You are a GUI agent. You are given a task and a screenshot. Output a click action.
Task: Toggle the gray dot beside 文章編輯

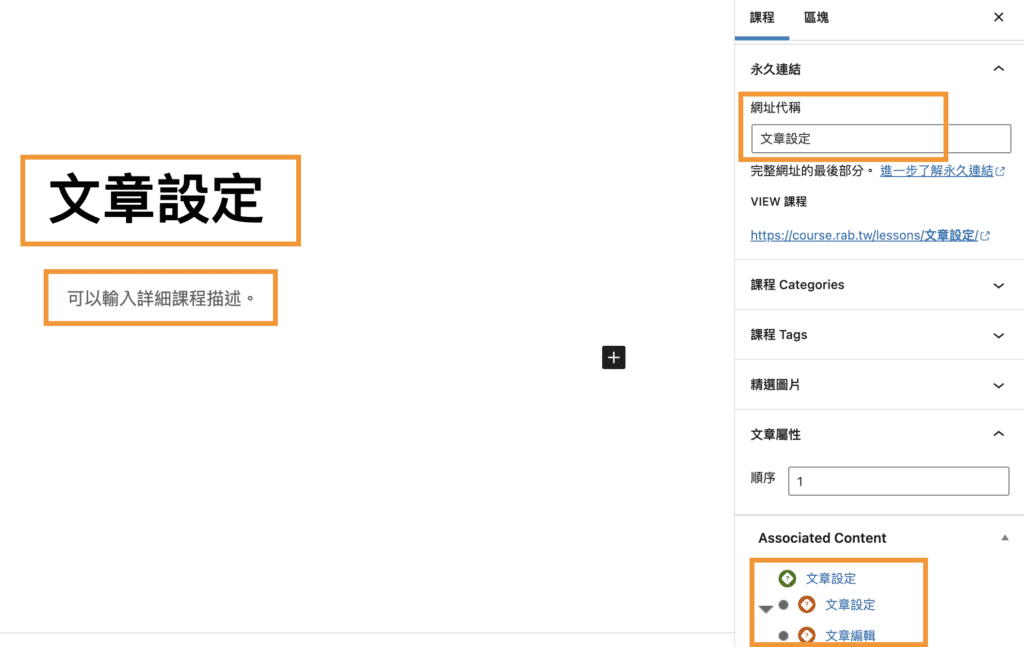[786, 633]
